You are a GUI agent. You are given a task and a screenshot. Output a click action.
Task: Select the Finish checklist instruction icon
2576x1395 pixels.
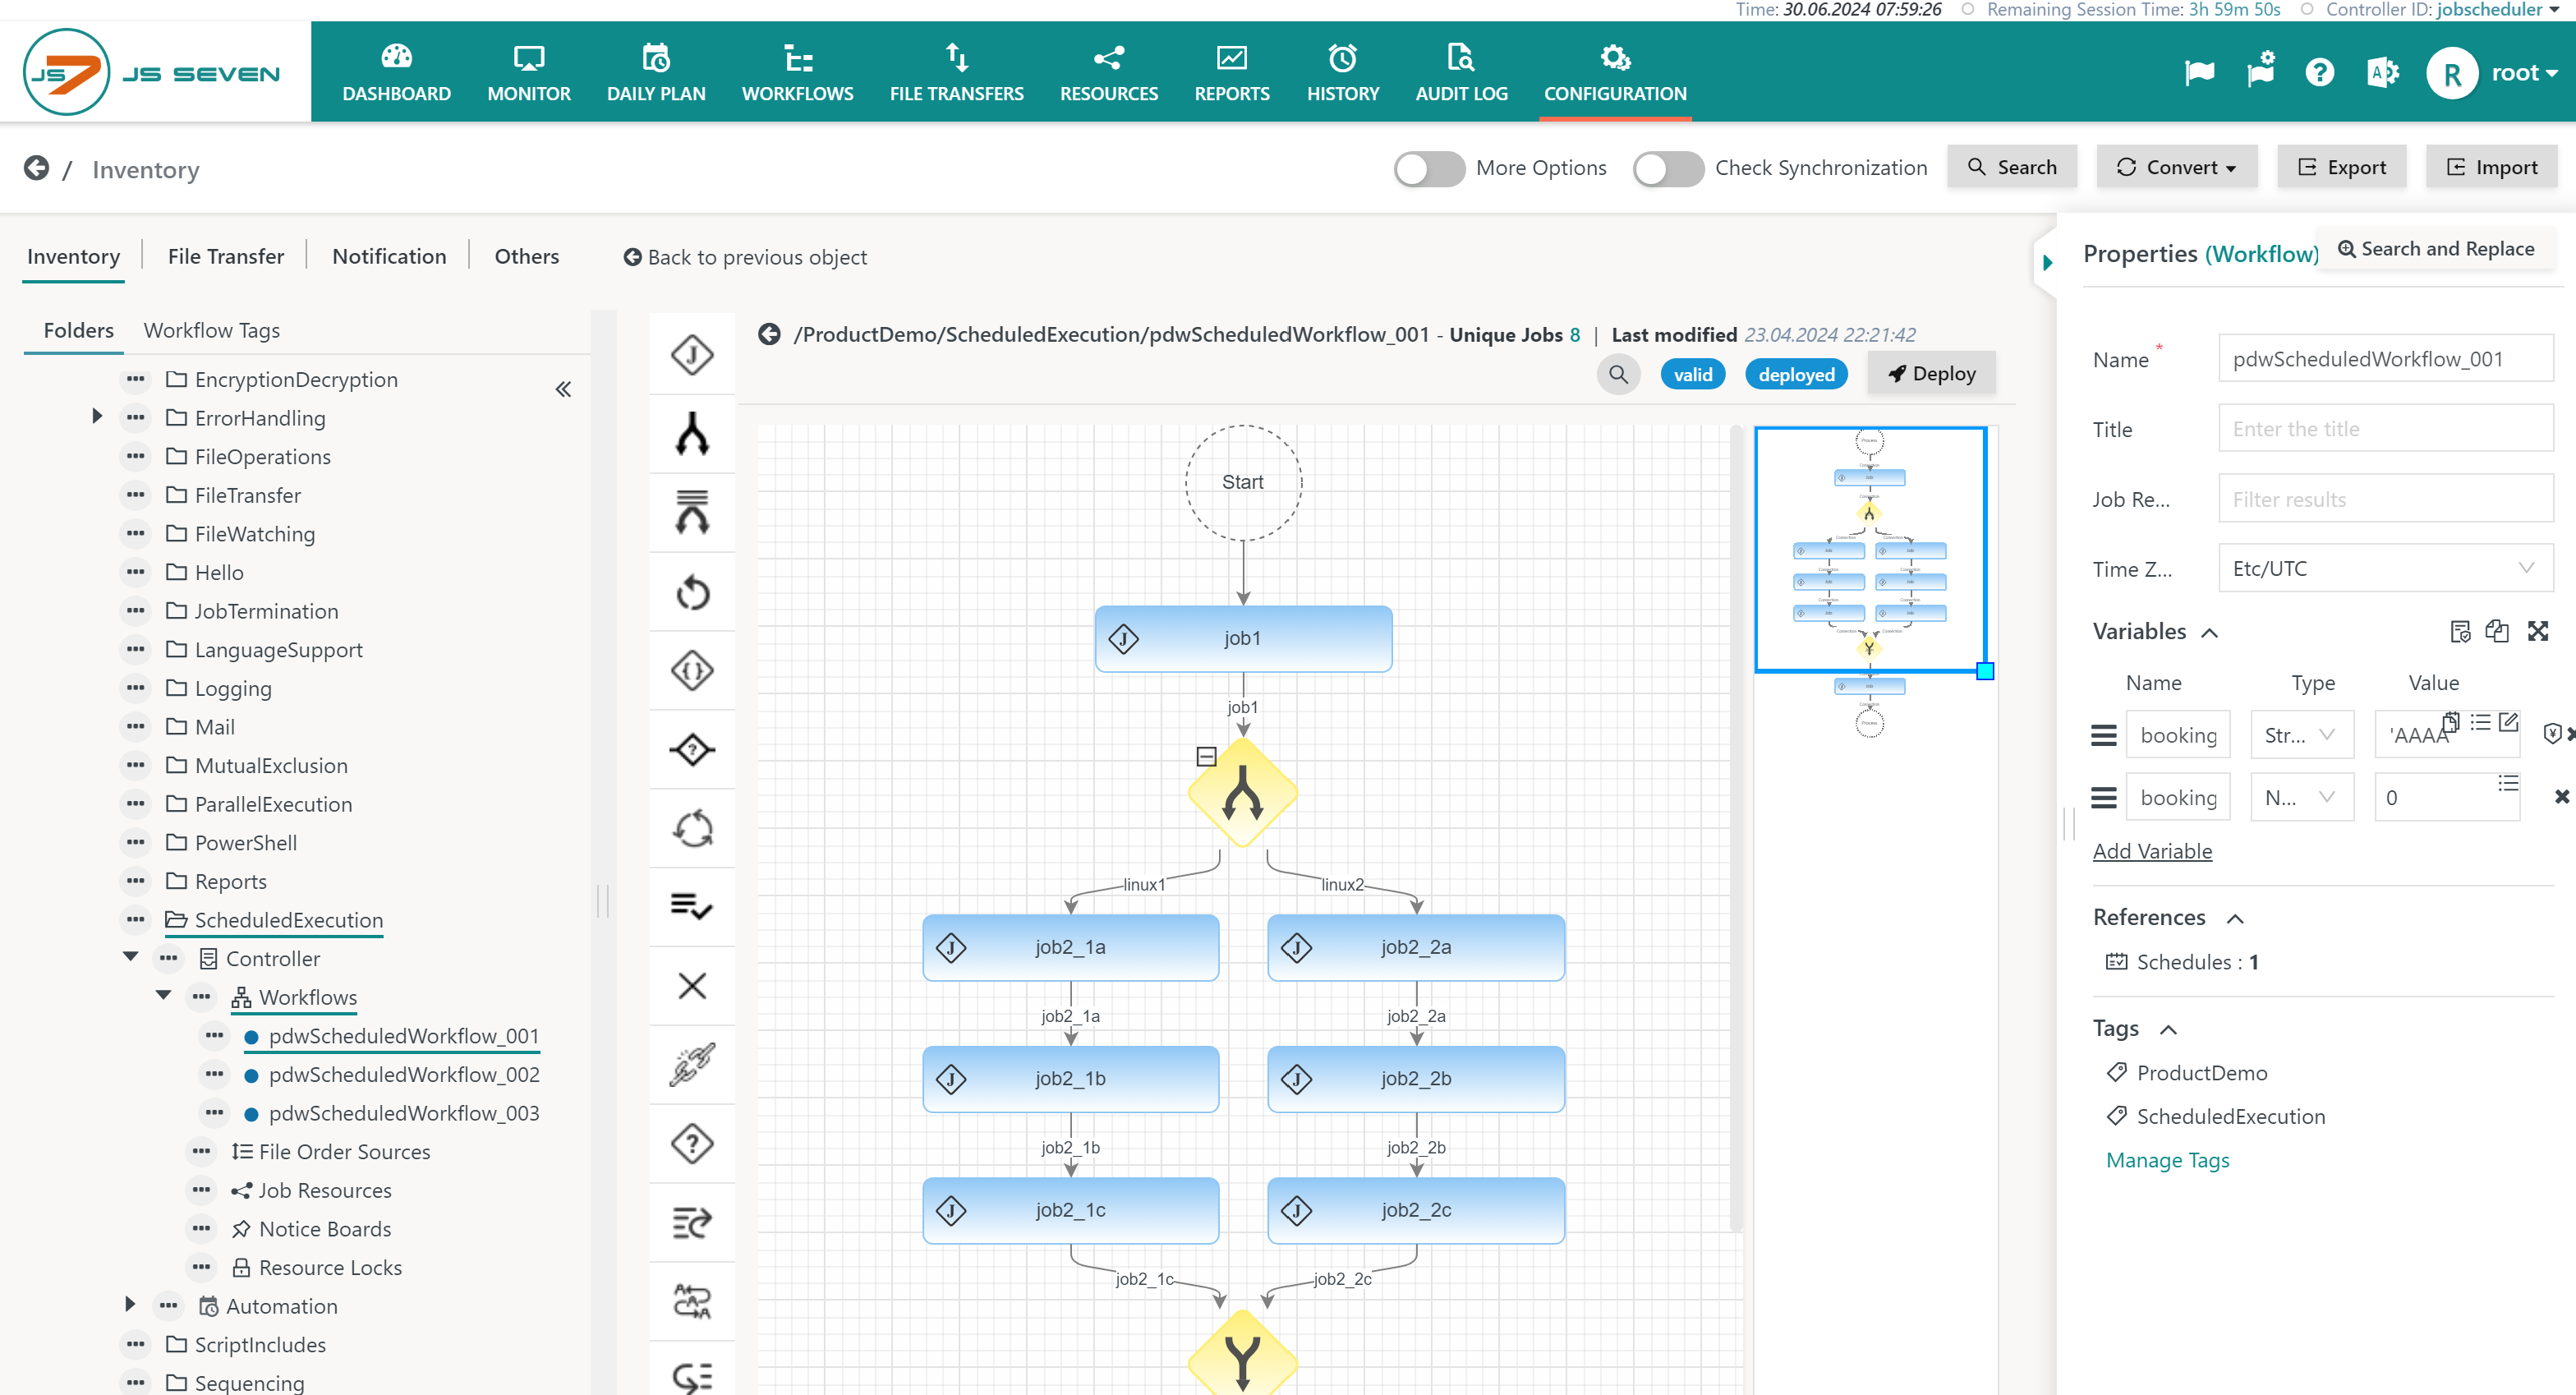coord(692,907)
